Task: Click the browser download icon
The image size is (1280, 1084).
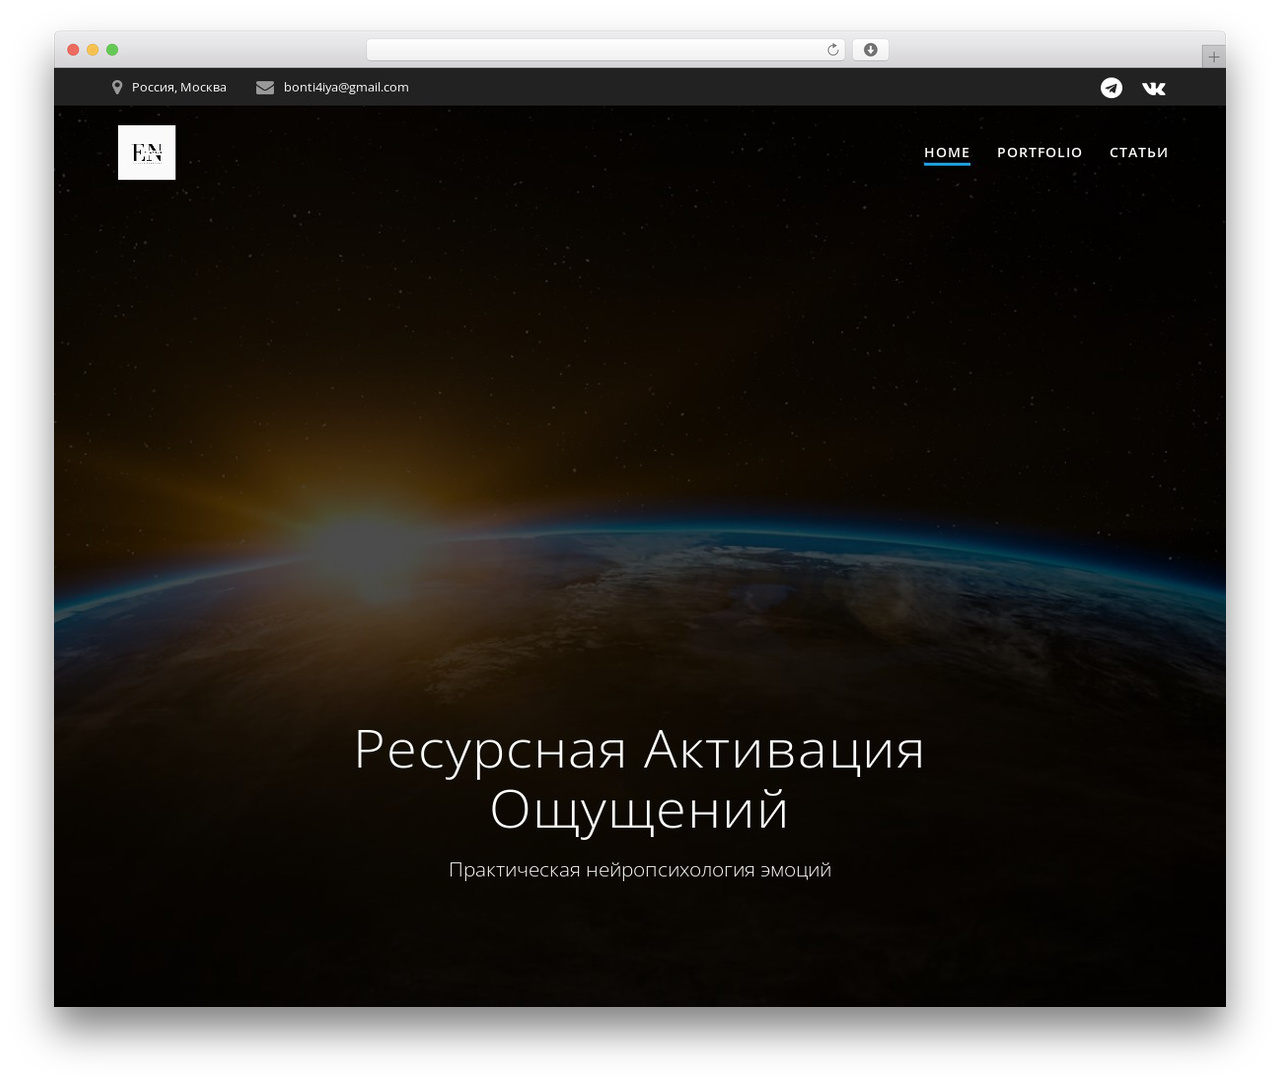Action: pos(871,50)
